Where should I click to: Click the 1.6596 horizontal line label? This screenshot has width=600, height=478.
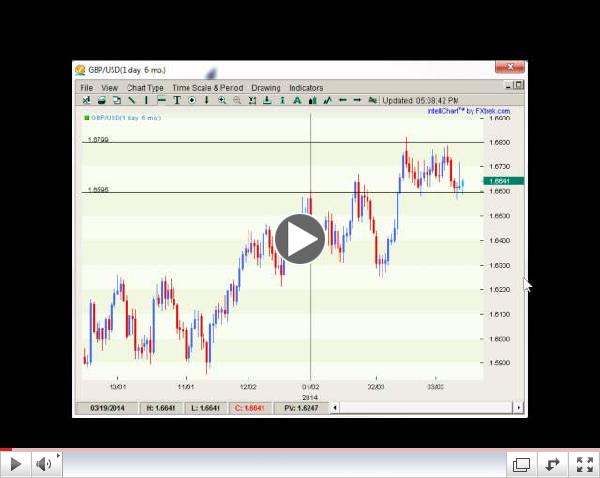pos(98,189)
